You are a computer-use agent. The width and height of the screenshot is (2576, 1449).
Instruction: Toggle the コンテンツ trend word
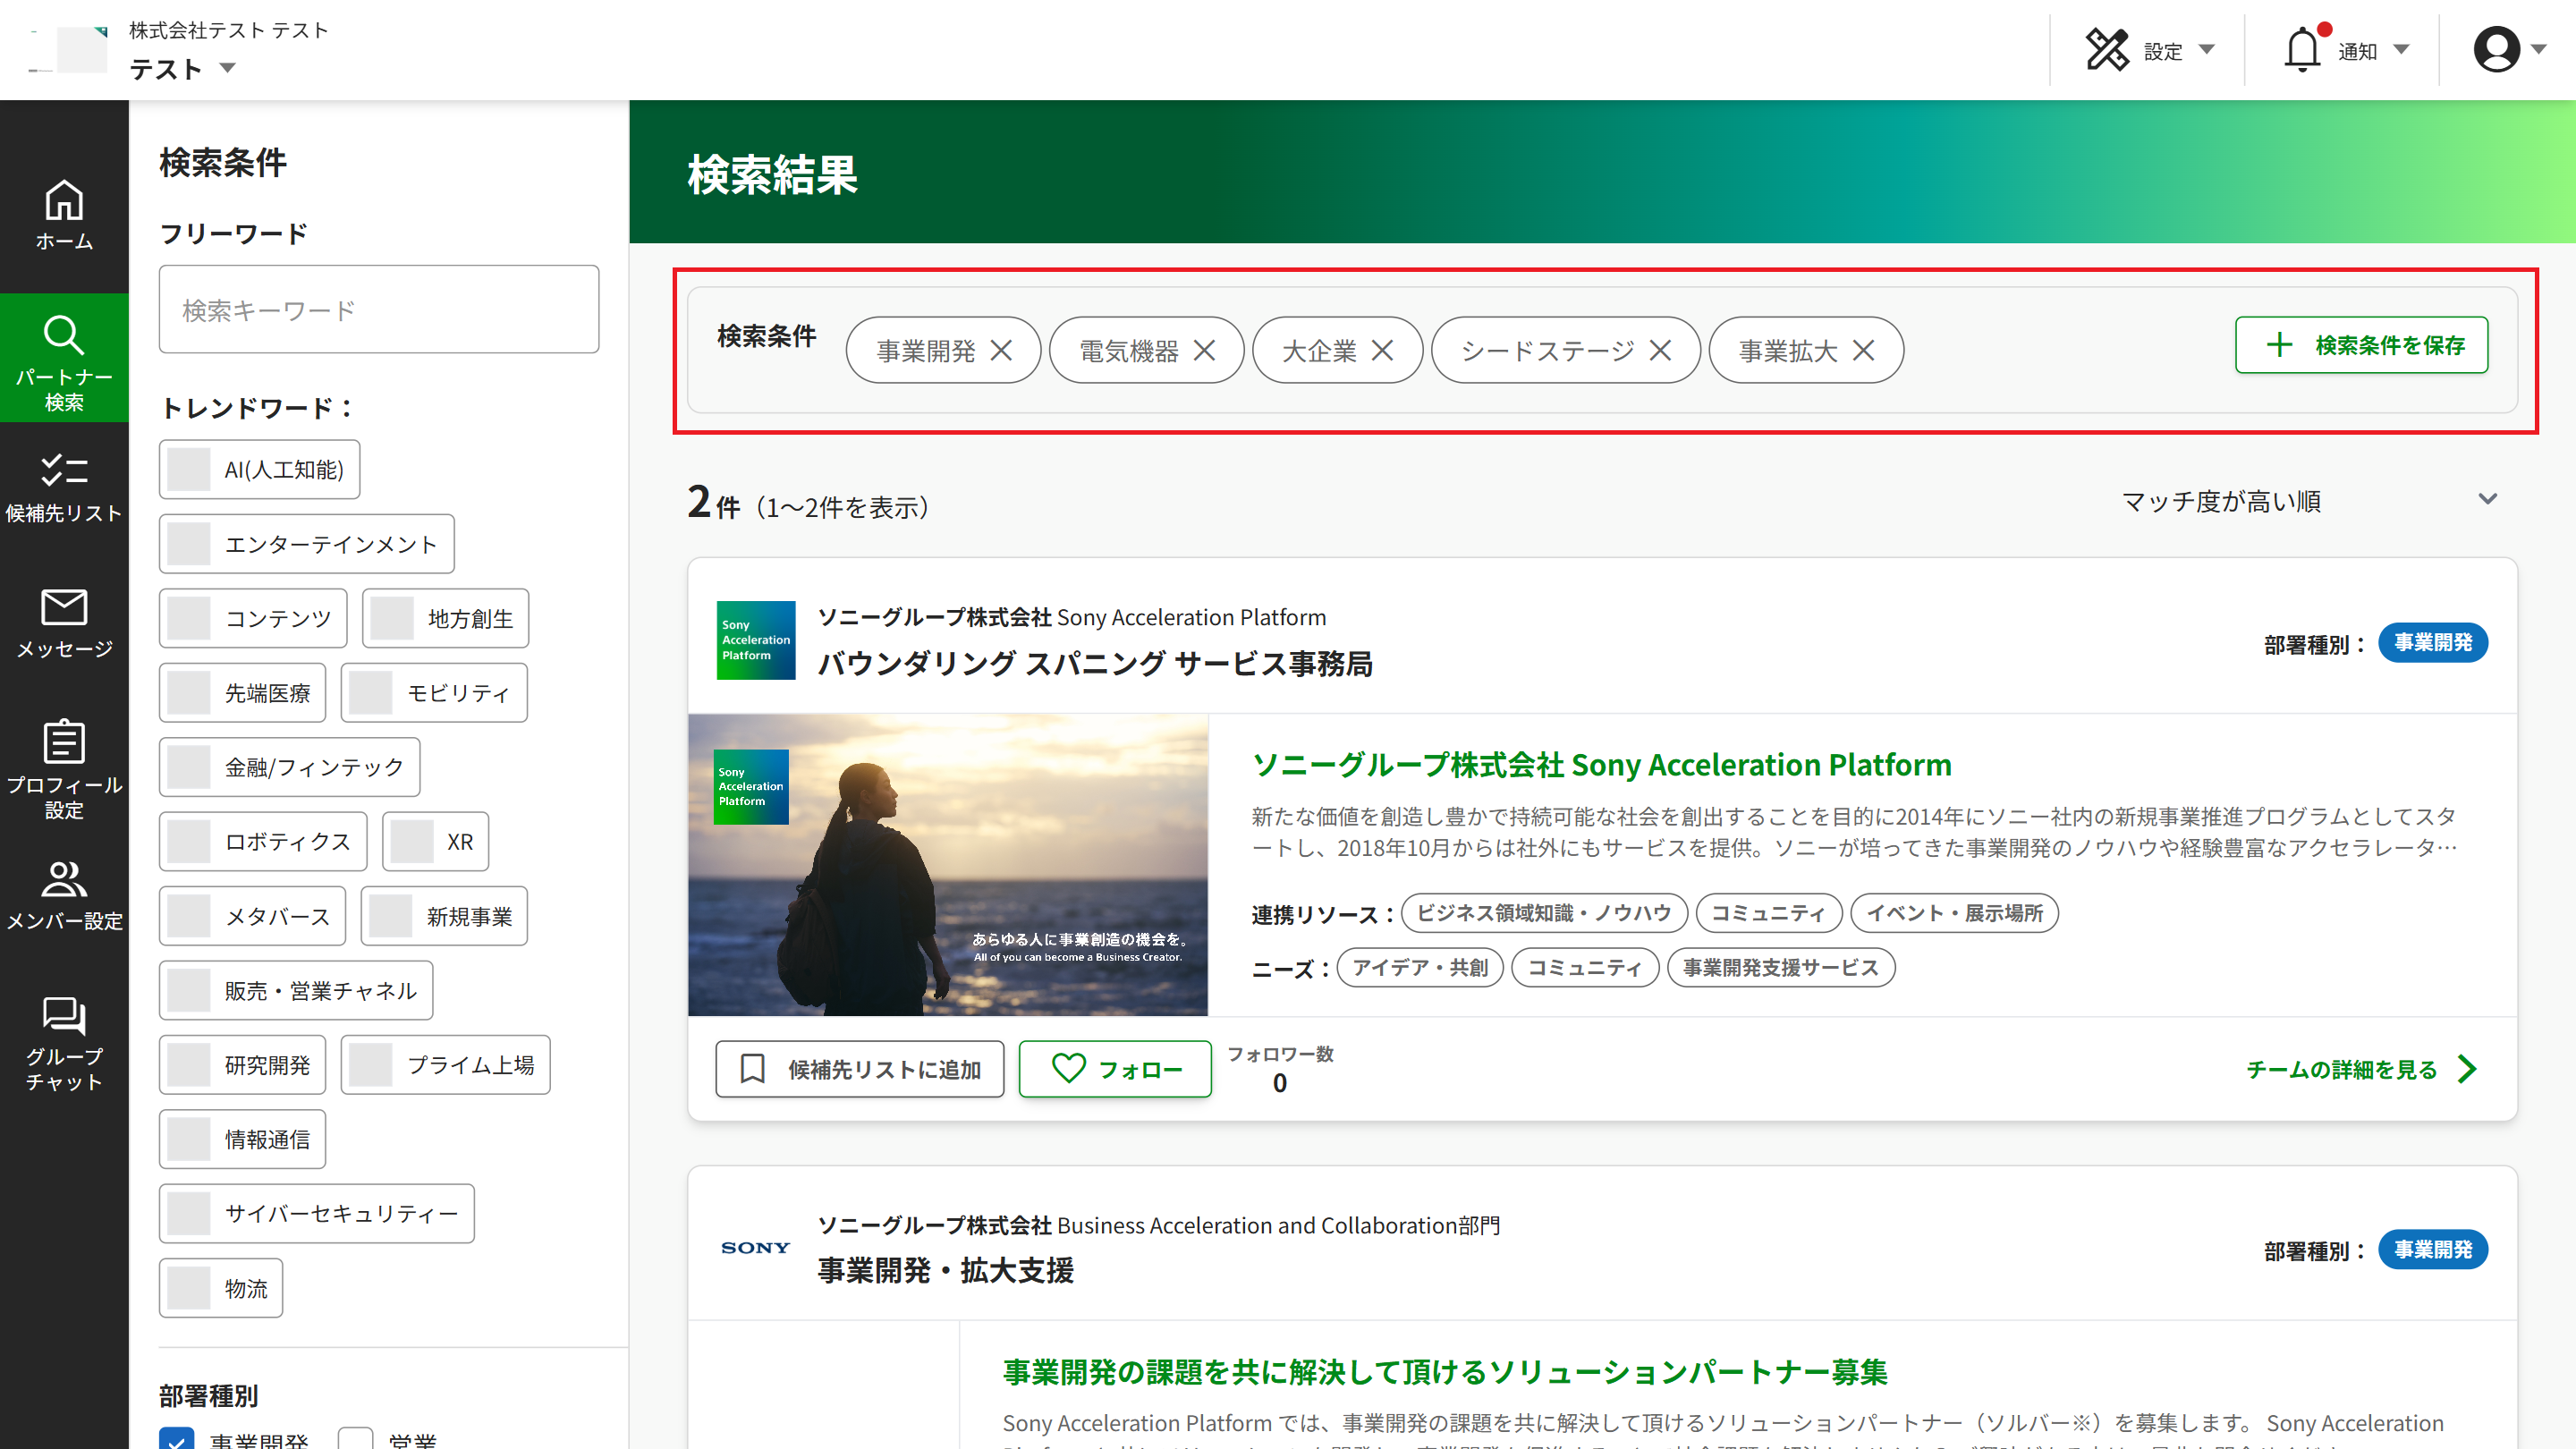[253, 618]
